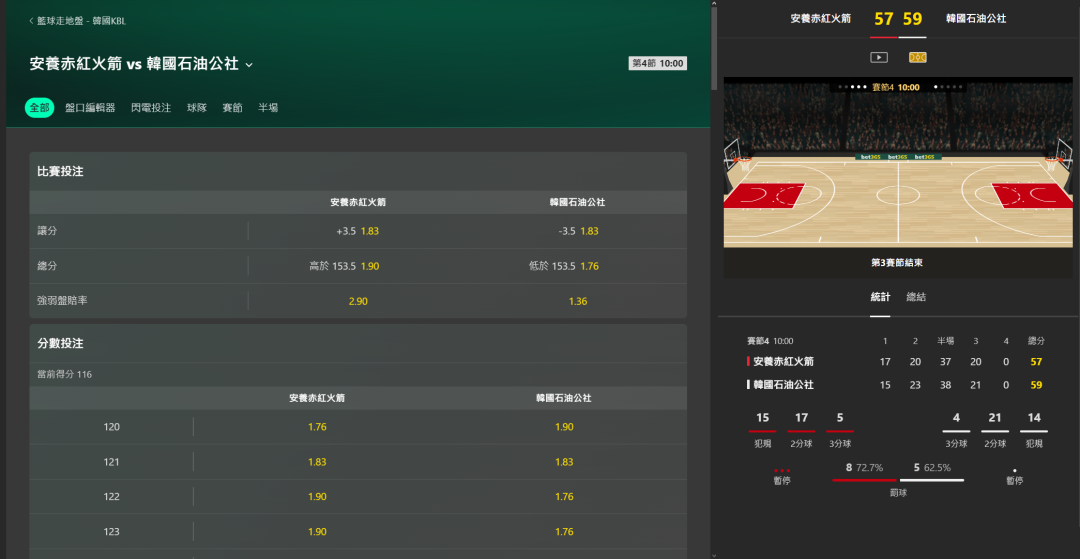Click the 120 points row label

pos(112,427)
